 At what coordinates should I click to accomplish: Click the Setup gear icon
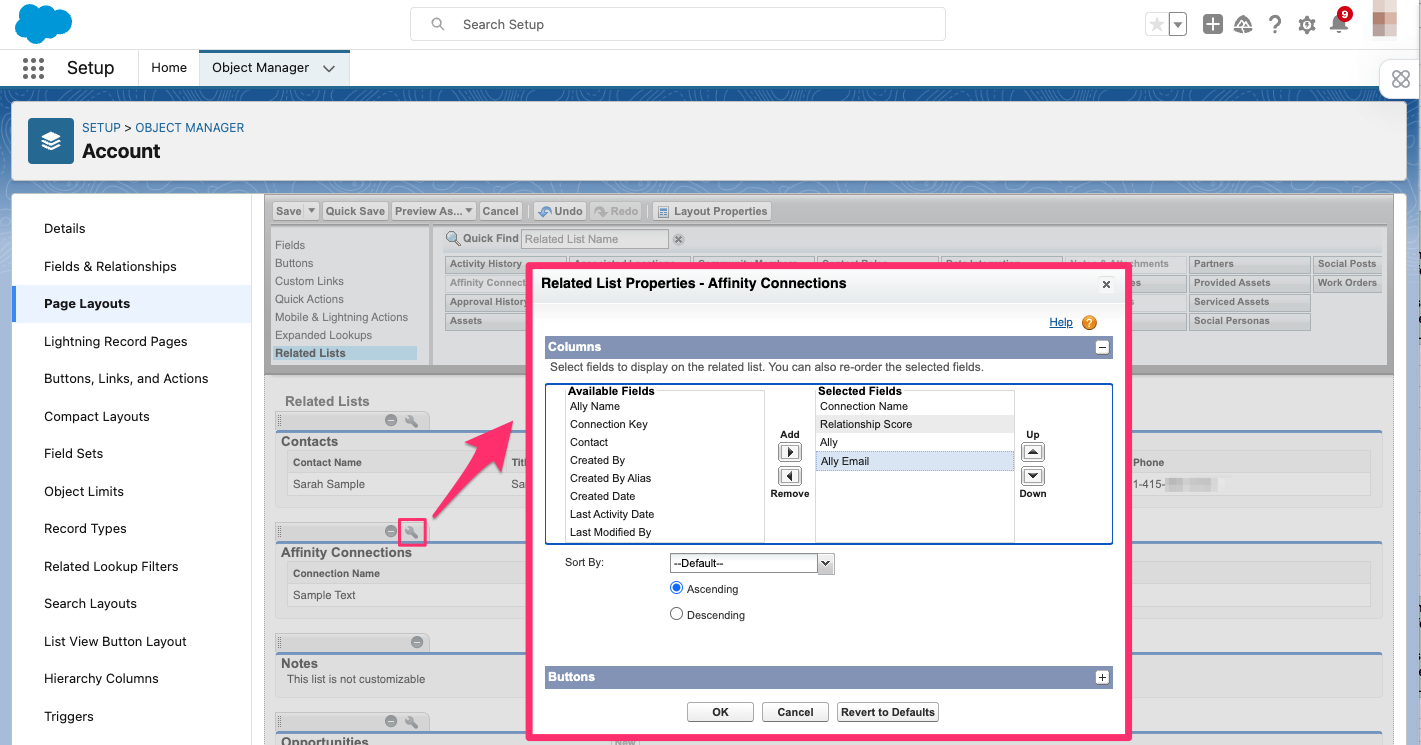point(1306,24)
